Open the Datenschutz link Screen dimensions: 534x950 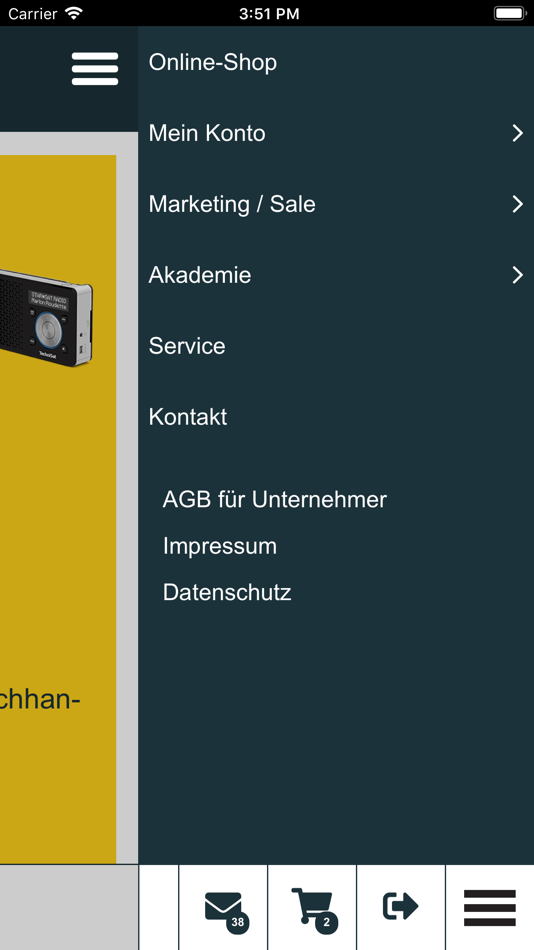[x=227, y=593]
